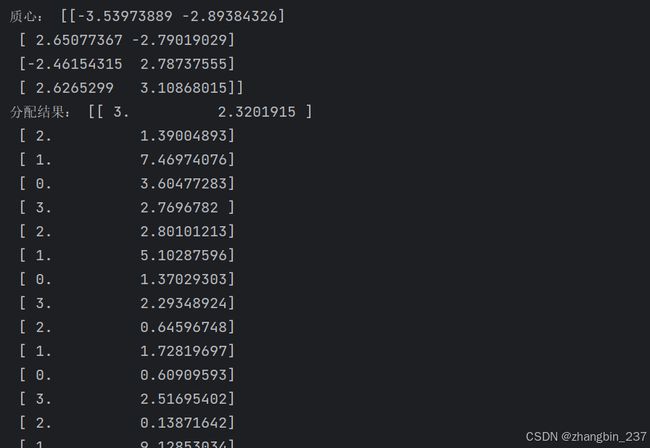650x448 pixels.
Task: Click the distance 0.60909593
Action: 184,375
